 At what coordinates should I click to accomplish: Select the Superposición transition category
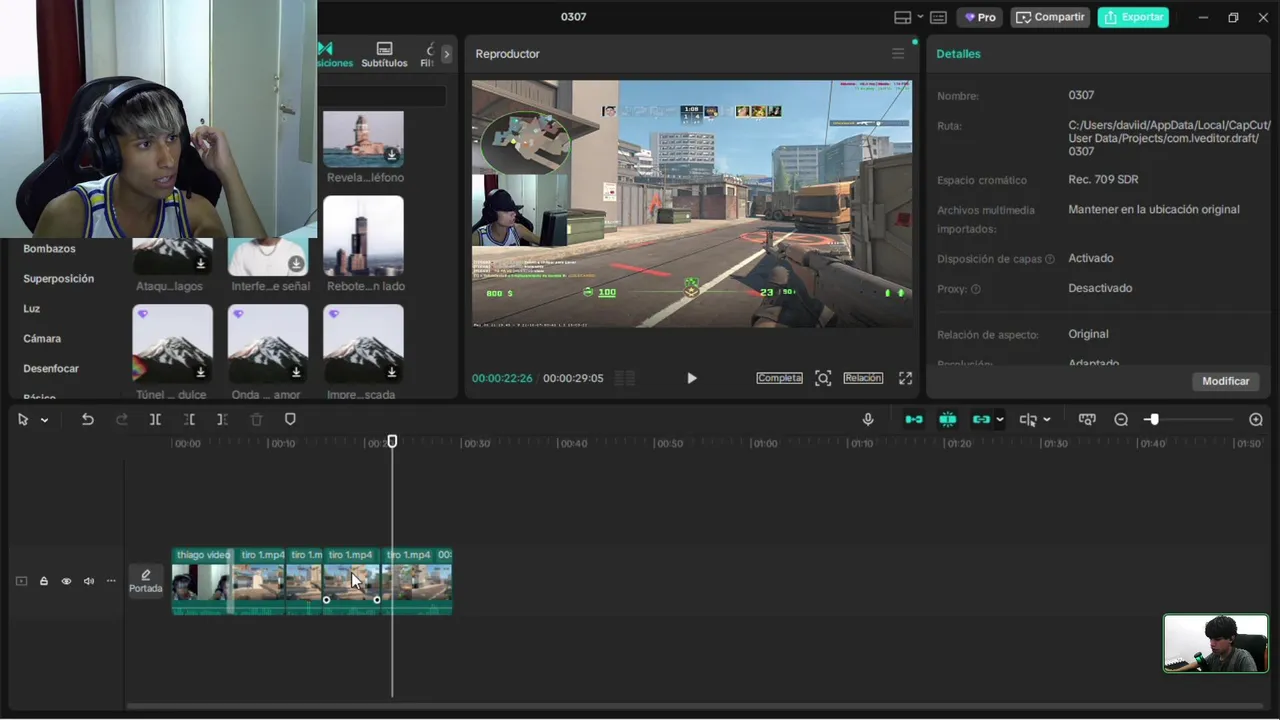(59, 278)
